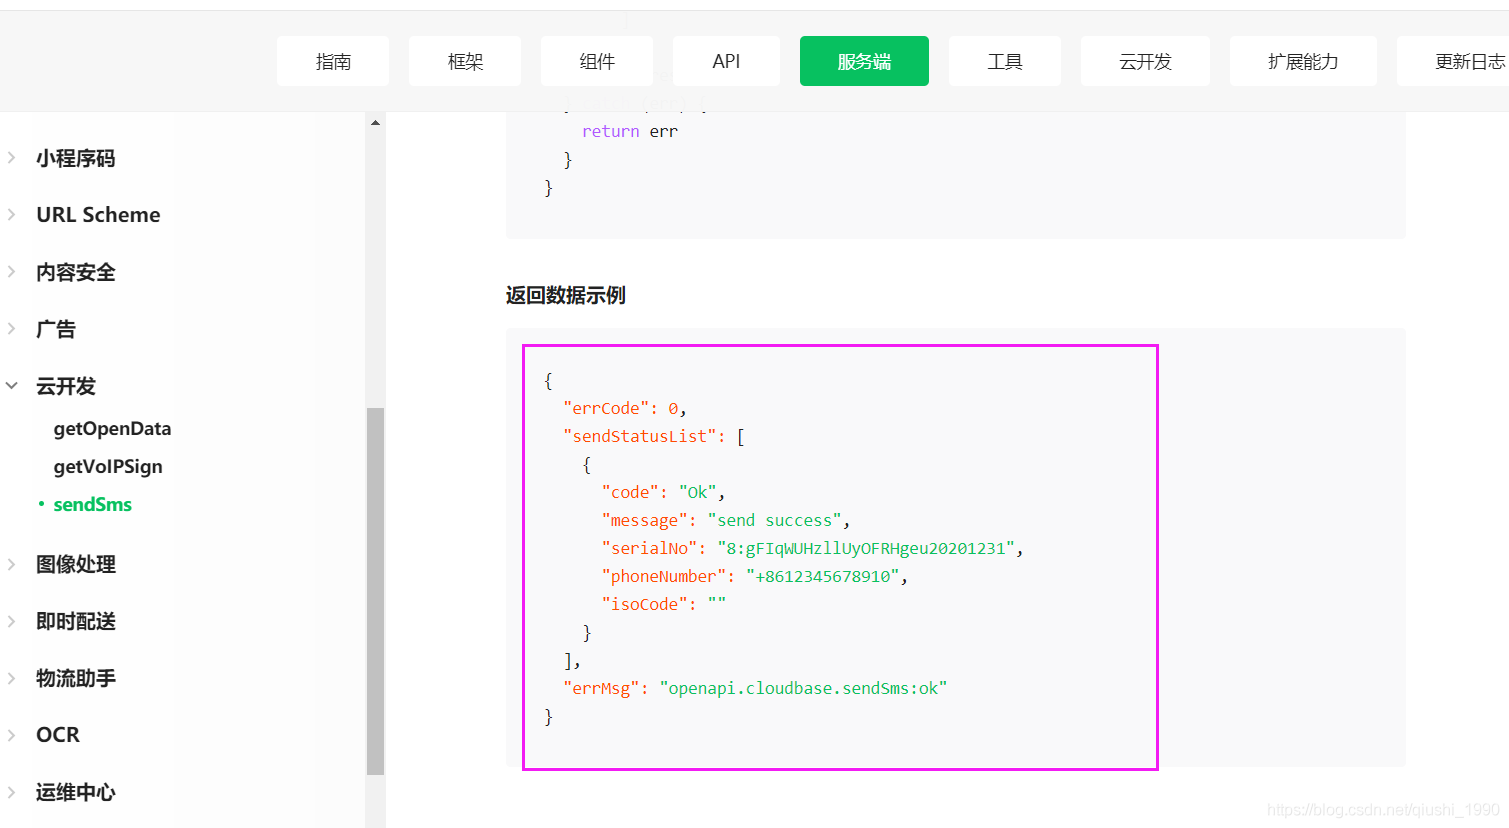Viewport: 1509px width, 828px height.
Task: Open the 组件 tab
Action: click(x=597, y=61)
